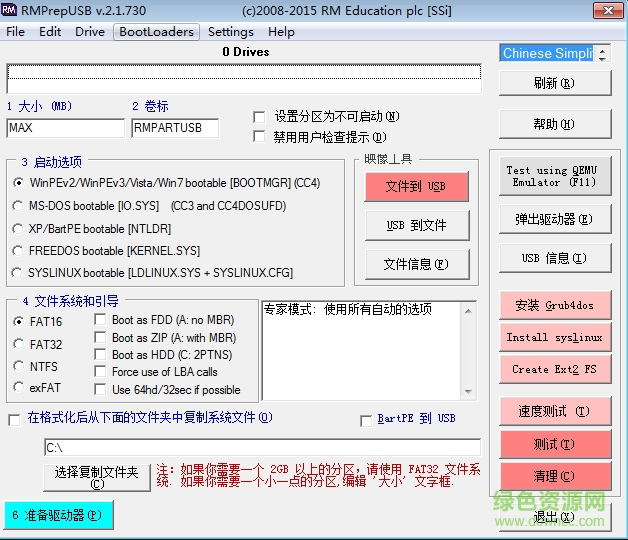628x540 pixels.
Task: Select SYSLINUX bootable option
Action: pyautogui.click(x=17, y=272)
